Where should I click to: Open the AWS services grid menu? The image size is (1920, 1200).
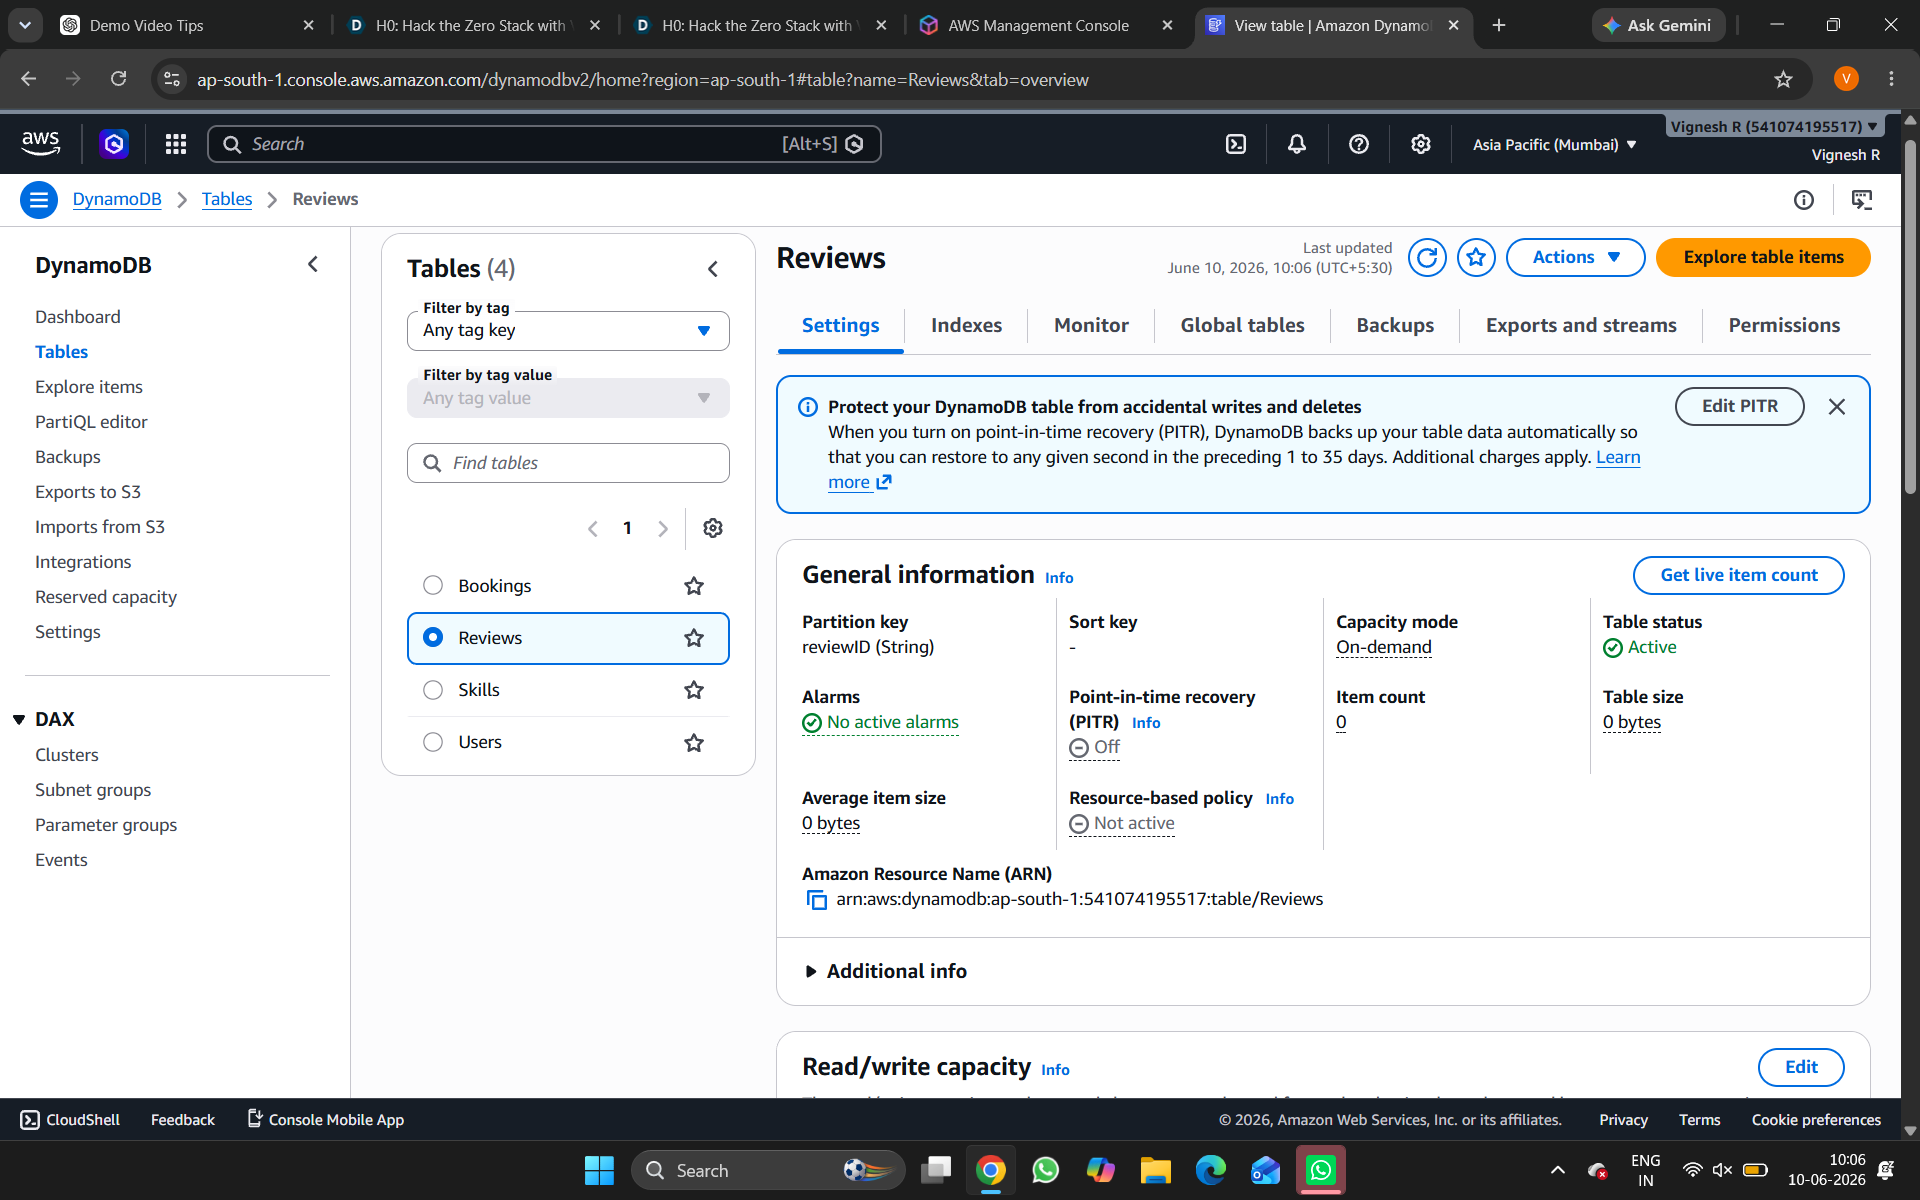pyautogui.click(x=176, y=144)
